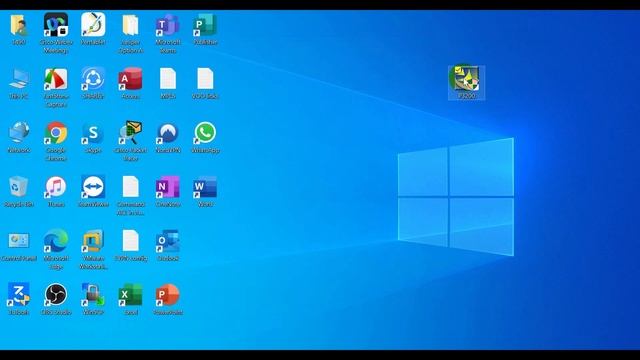
Task: Select the WinSCP shortcut icon
Action: coord(93,295)
